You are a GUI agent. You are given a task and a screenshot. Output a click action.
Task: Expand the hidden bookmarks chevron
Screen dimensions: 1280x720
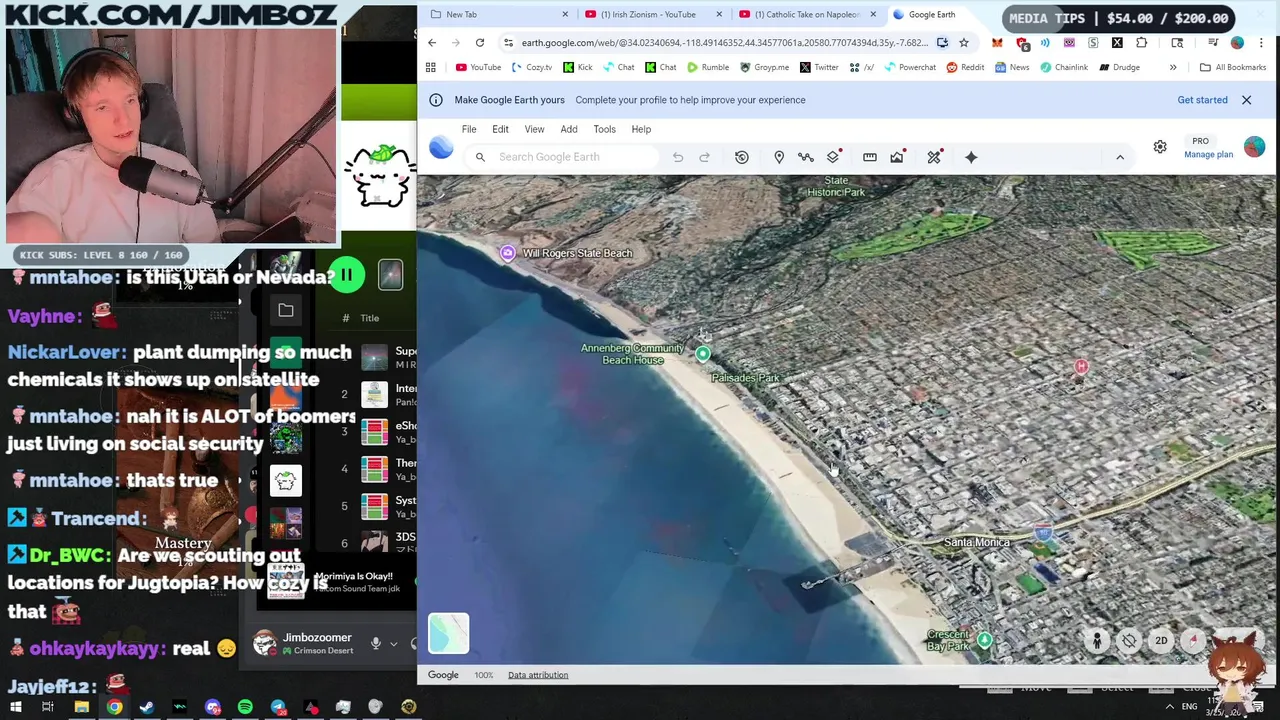point(1173,67)
